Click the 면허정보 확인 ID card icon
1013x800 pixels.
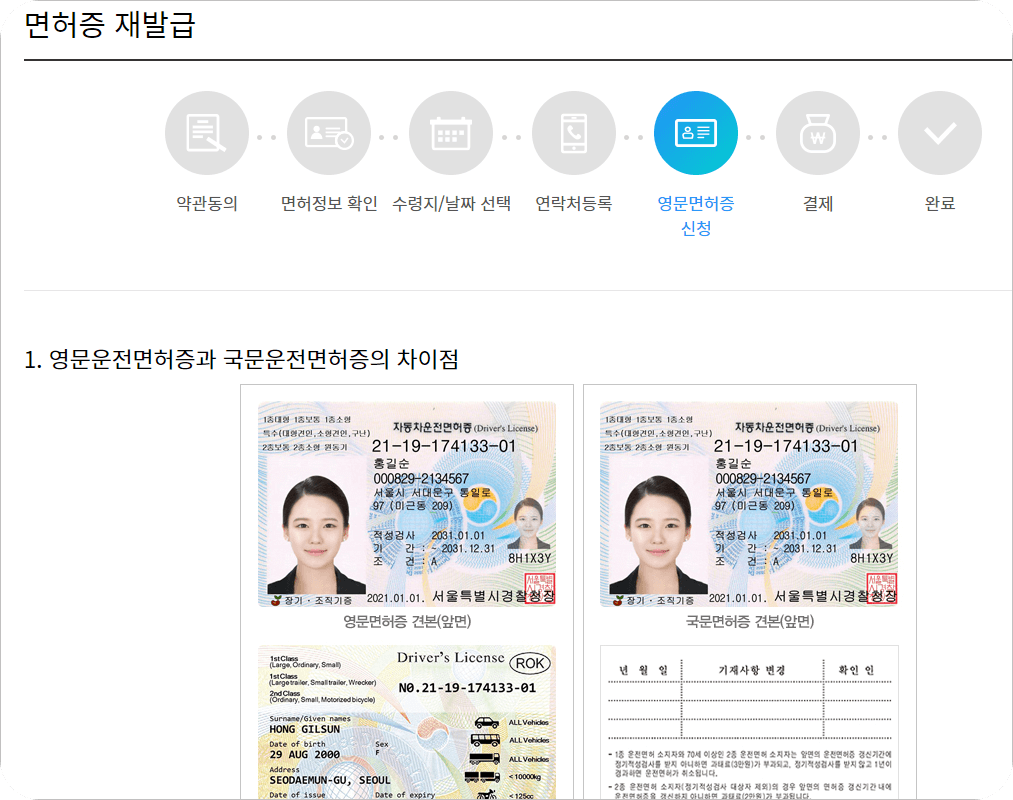(329, 133)
